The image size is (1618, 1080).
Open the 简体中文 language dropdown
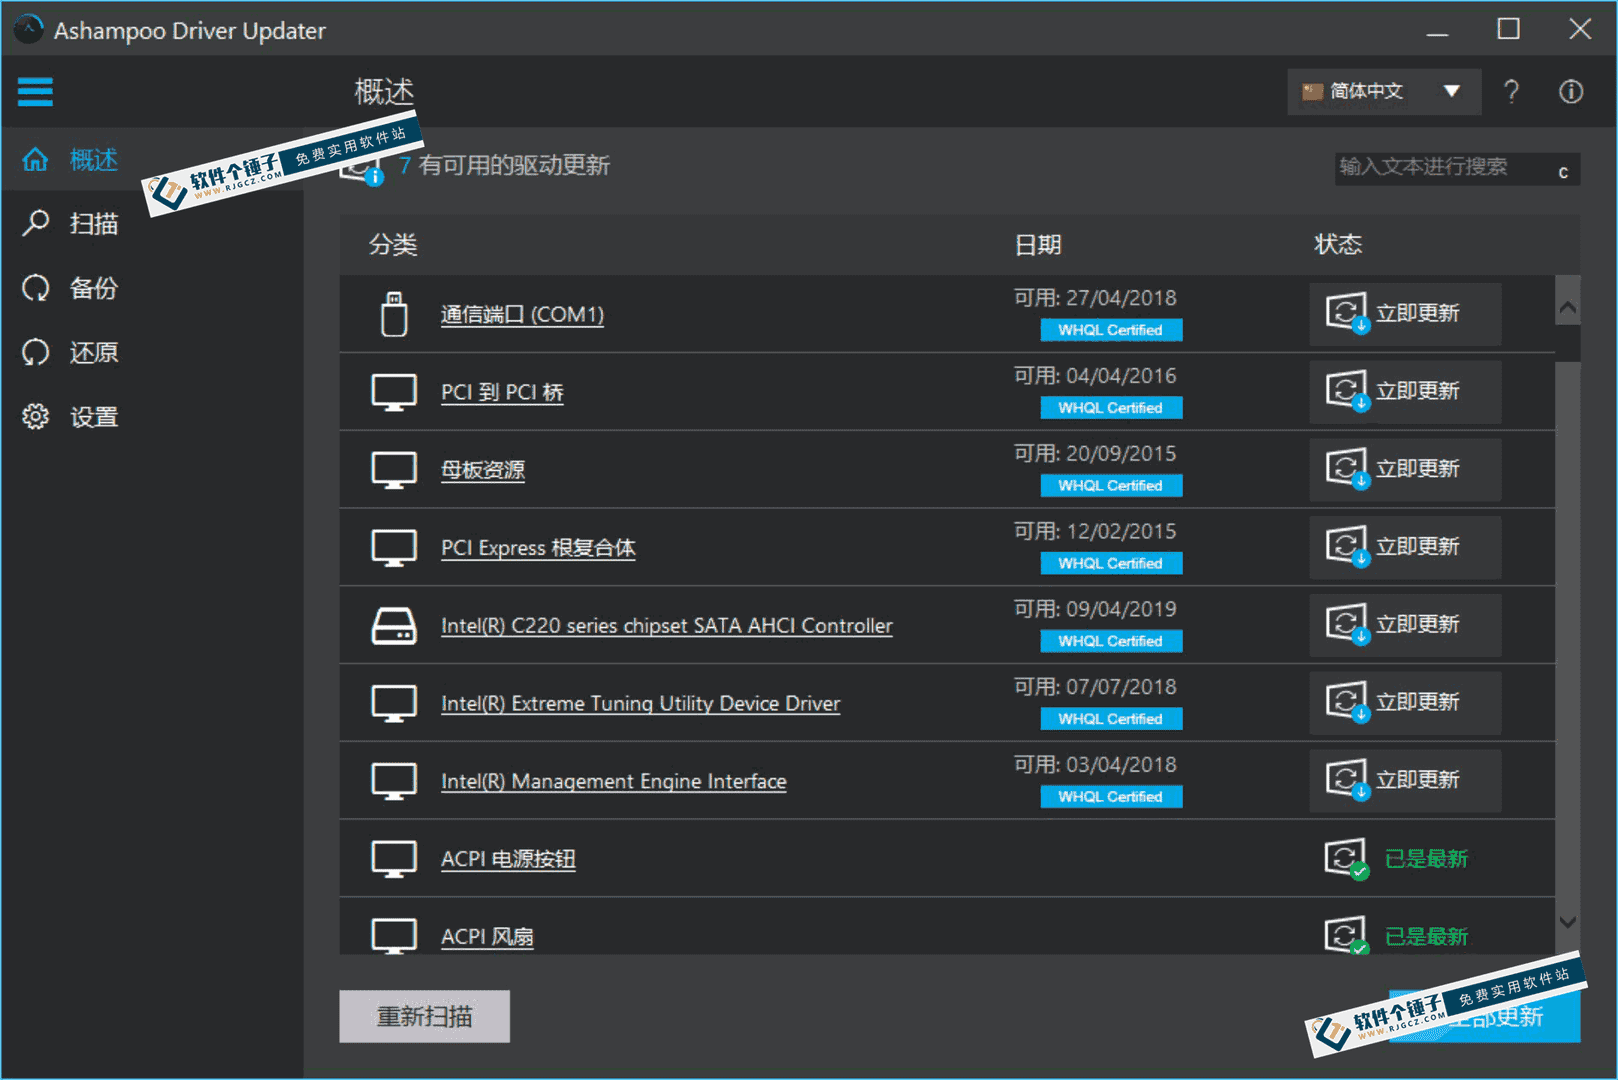point(1384,92)
